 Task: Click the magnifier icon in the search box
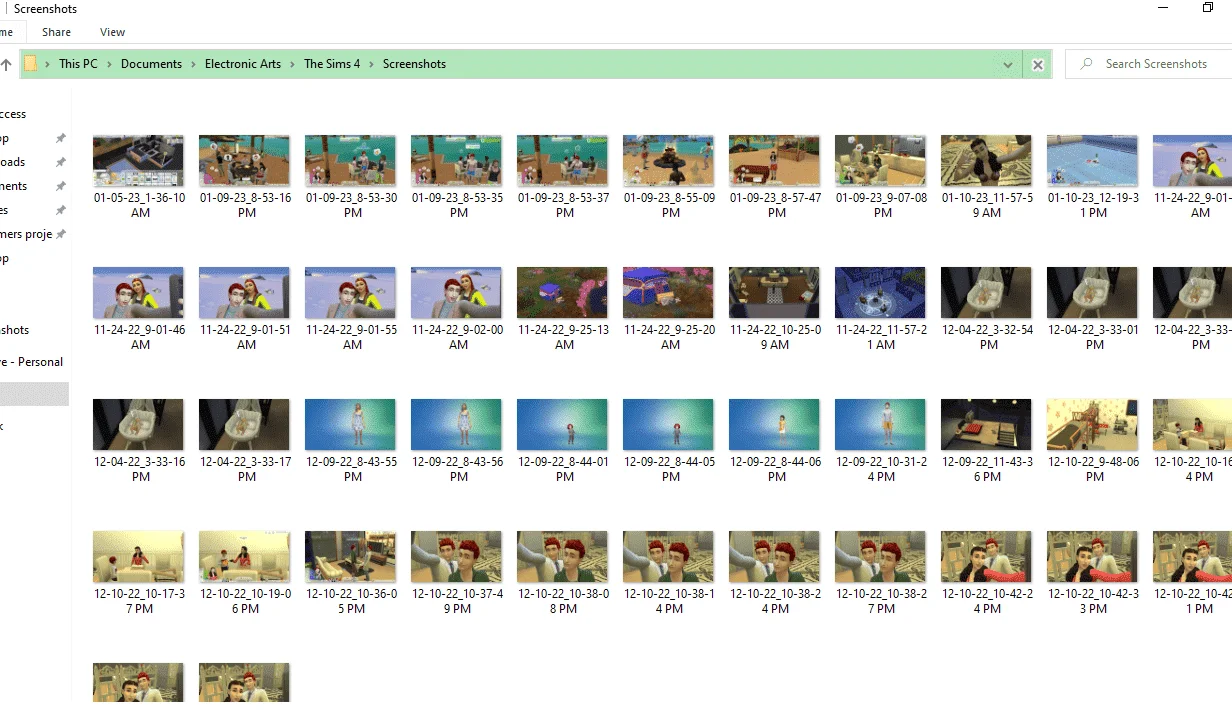[1086, 64]
